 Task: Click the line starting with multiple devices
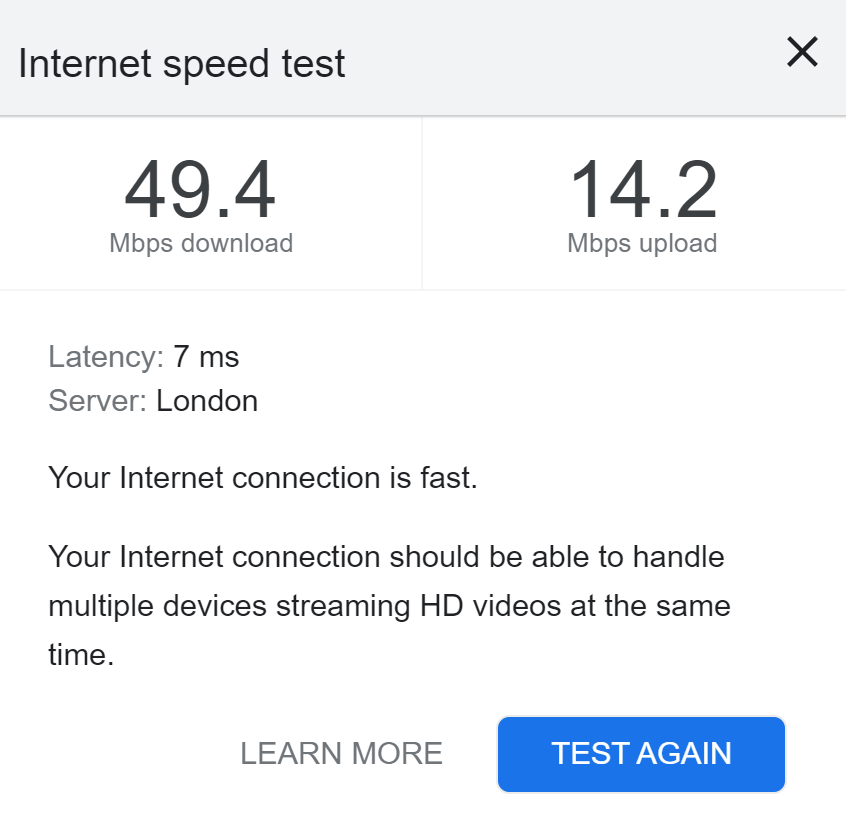(389, 605)
